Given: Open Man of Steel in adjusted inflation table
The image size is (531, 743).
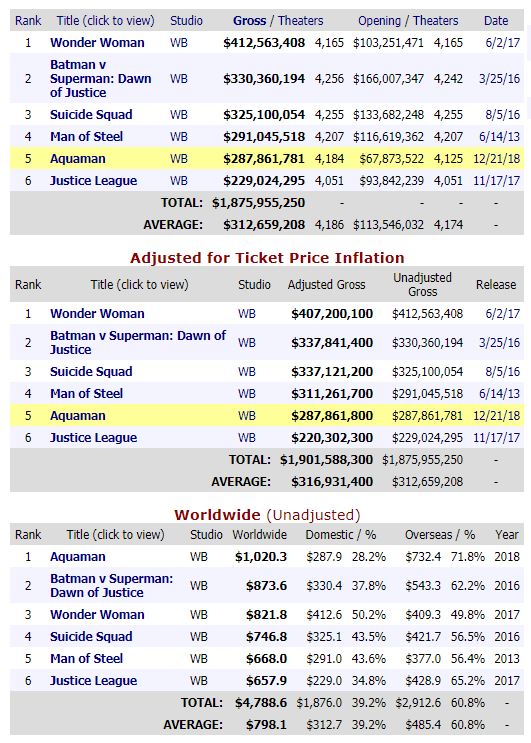Looking at the screenshot, I should coord(86,394).
